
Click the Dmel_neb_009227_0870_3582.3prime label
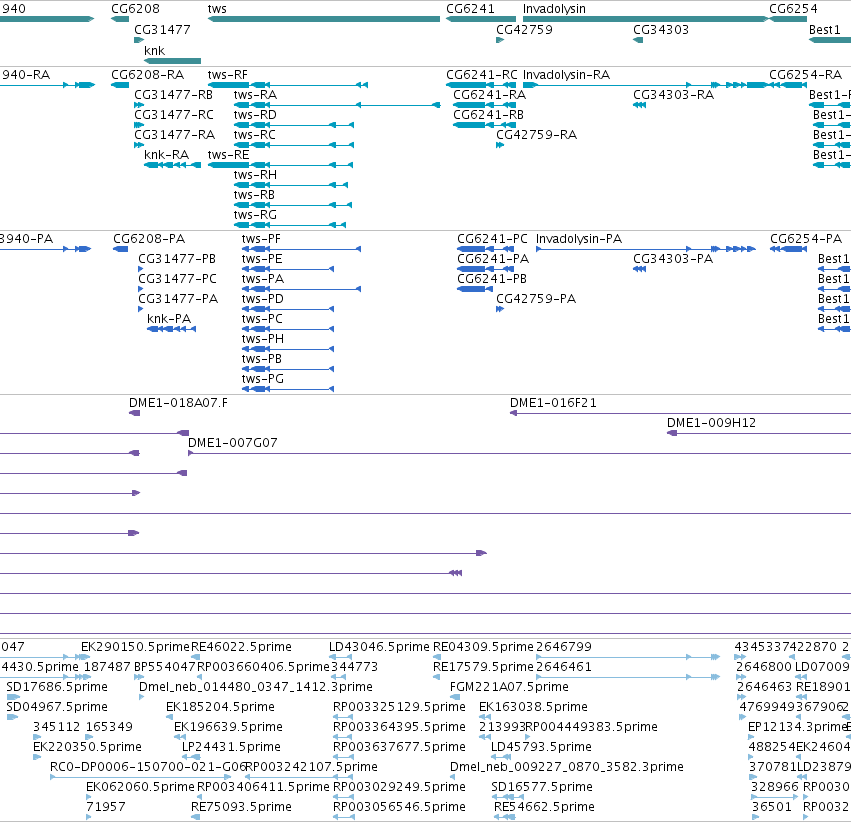[567, 767]
